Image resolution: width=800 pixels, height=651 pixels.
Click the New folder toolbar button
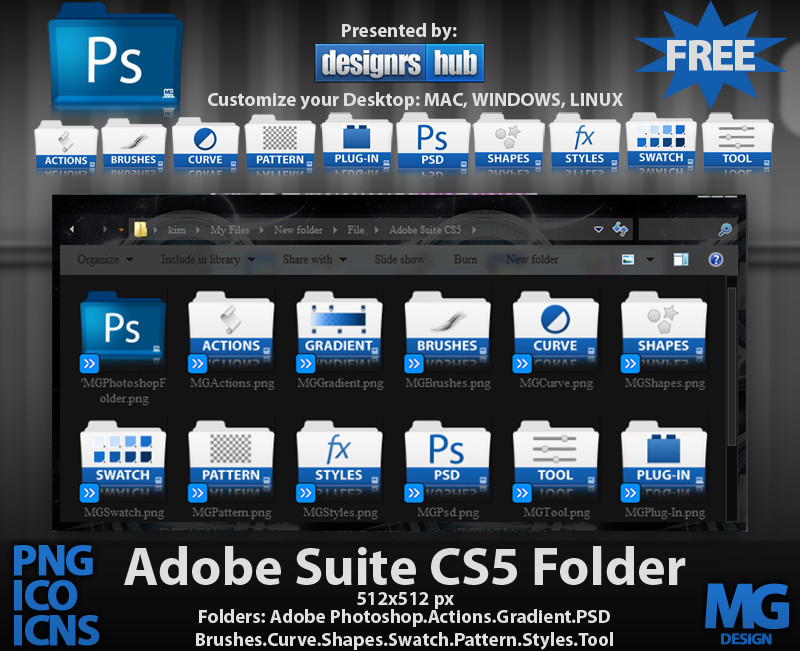(x=532, y=260)
